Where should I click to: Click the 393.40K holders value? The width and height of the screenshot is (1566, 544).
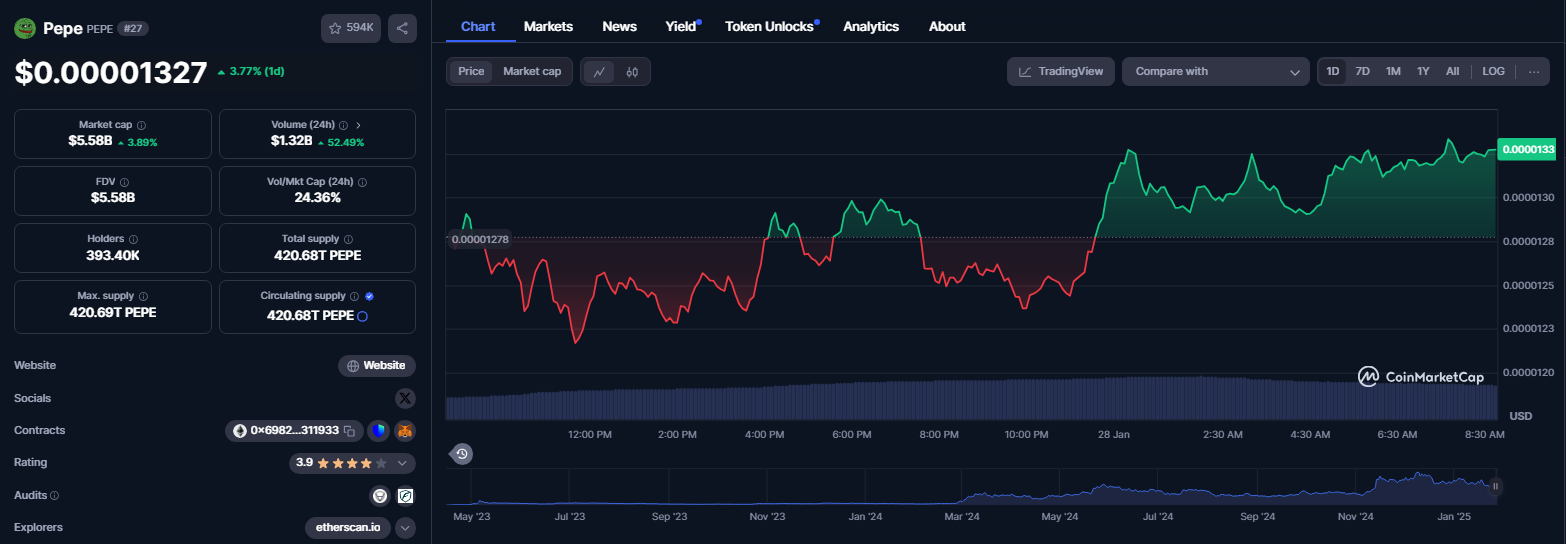point(112,255)
